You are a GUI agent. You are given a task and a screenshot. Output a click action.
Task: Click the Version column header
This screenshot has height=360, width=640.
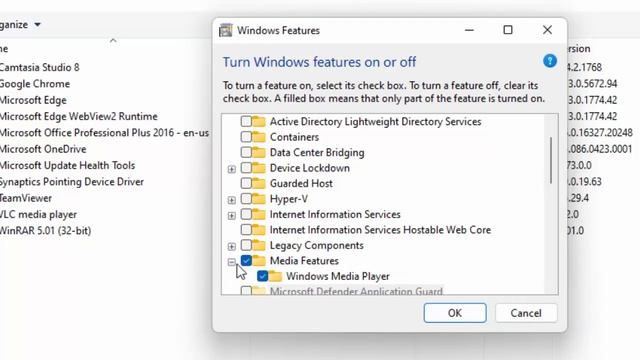click(579, 49)
